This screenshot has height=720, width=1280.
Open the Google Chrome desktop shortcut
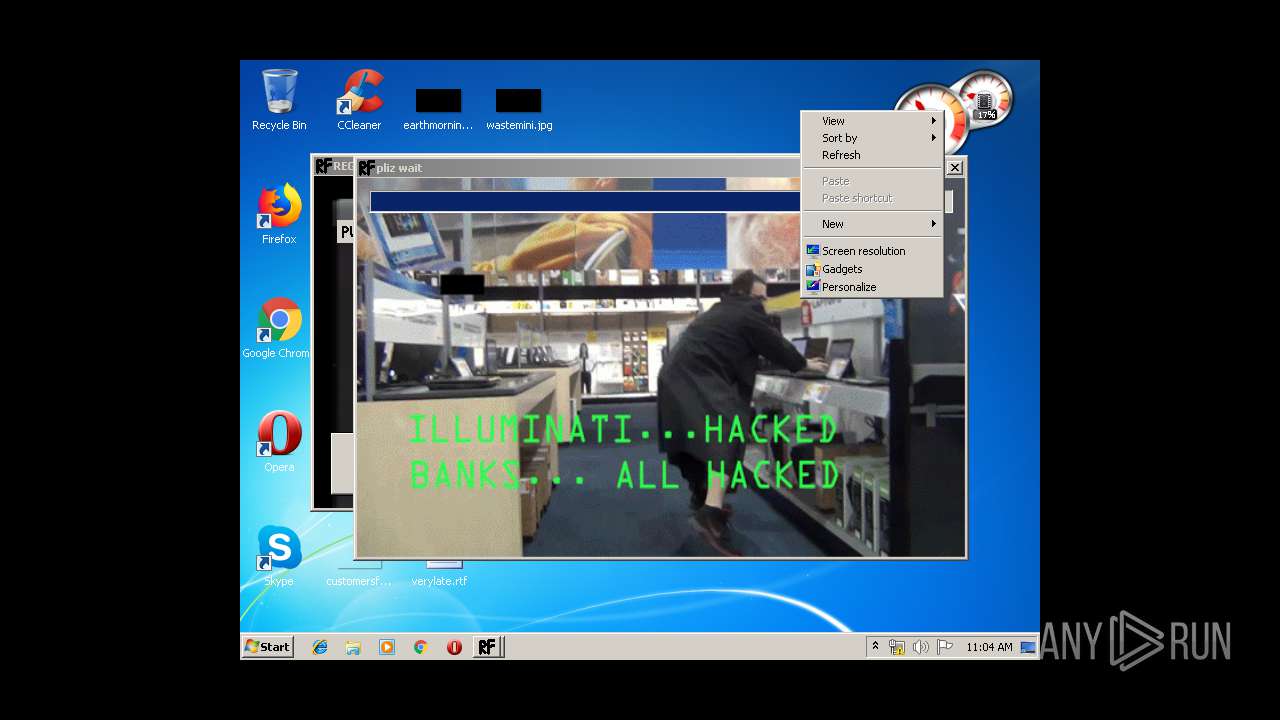coord(277,327)
